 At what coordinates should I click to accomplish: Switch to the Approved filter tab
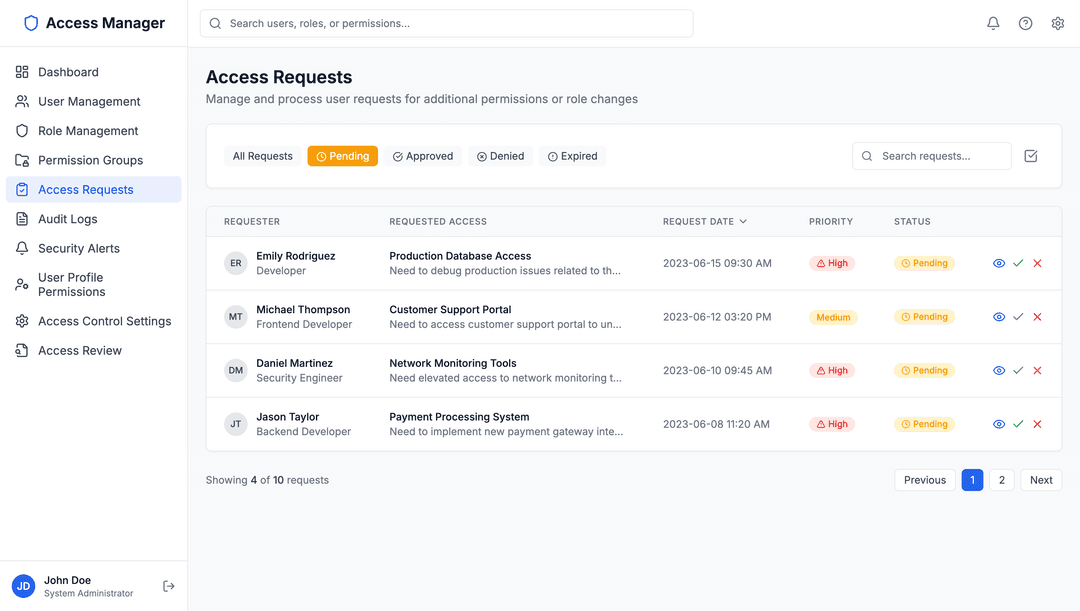coord(423,156)
